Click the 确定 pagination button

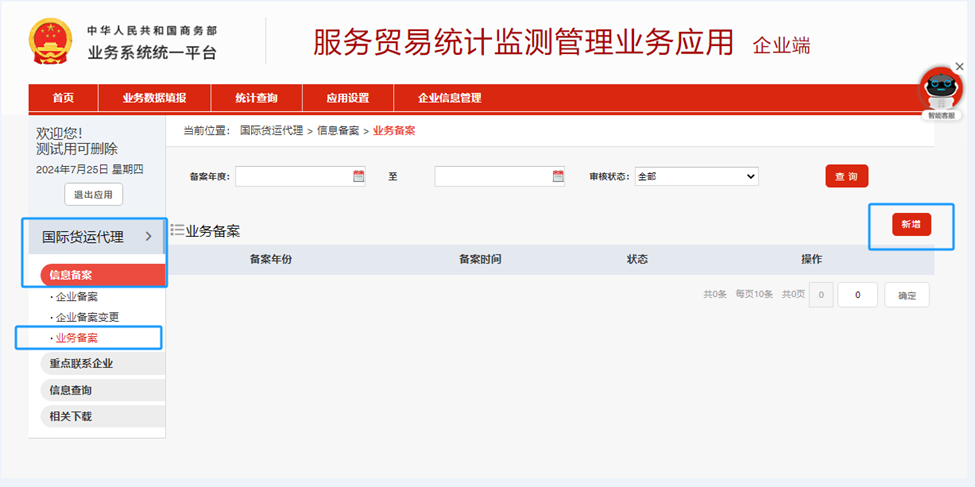tap(907, 295)
